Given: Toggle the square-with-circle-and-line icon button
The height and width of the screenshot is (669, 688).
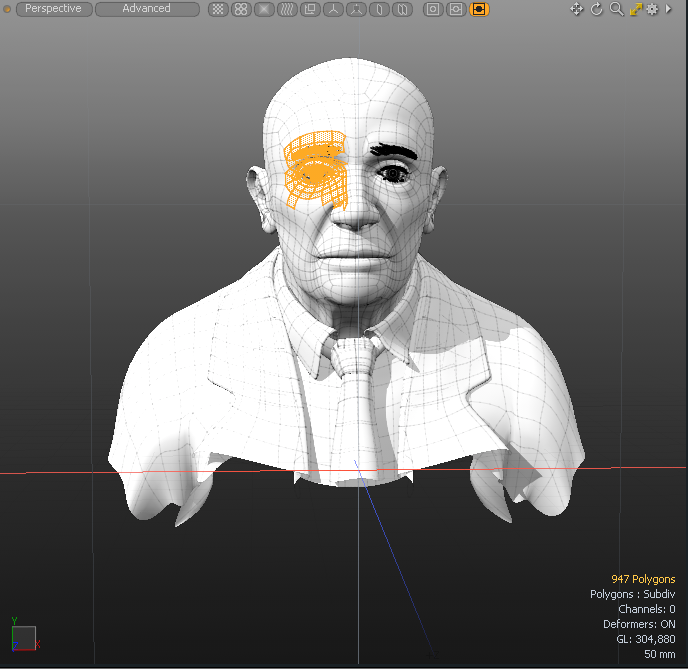Looking at the screenshot, I should pyautogui.click(x=456, y=9).
